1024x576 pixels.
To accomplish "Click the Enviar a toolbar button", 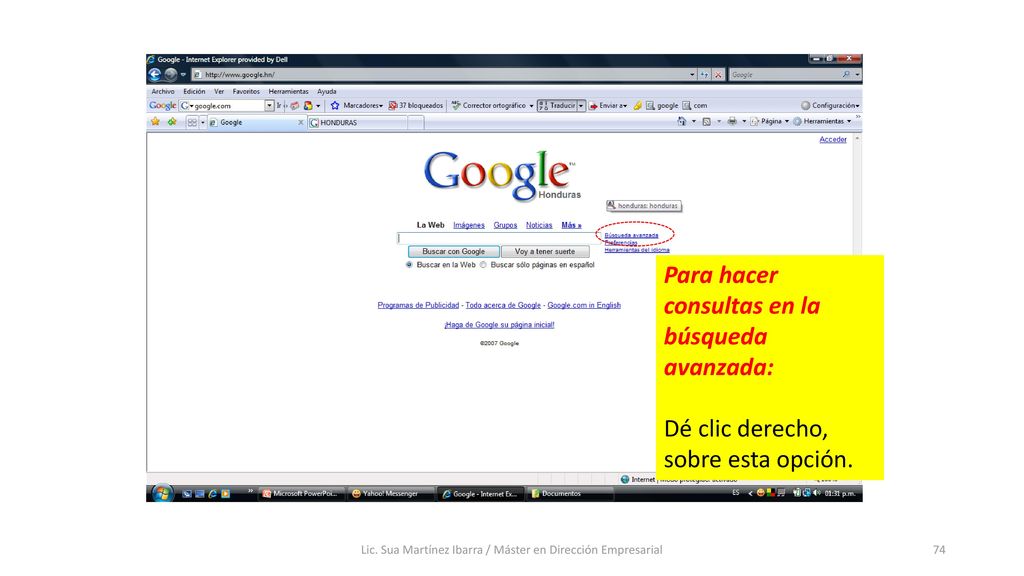I will (607, 105).
